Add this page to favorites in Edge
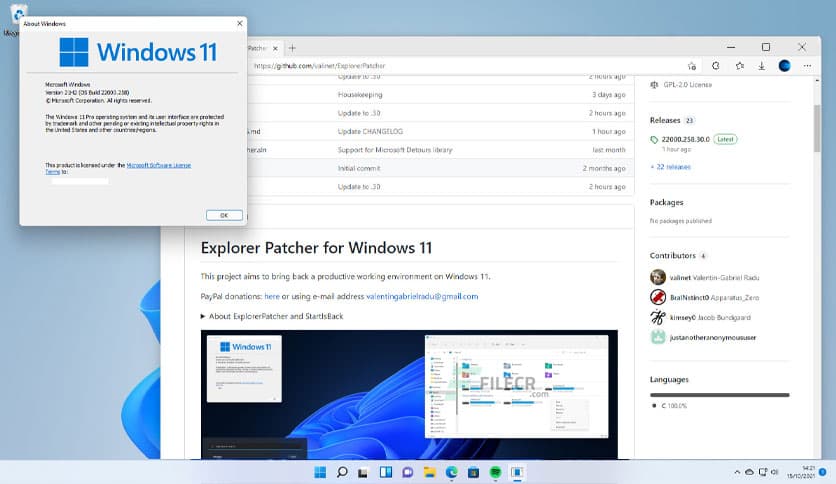Viewport: 836px width, 484px height. [x=692, y=66]
